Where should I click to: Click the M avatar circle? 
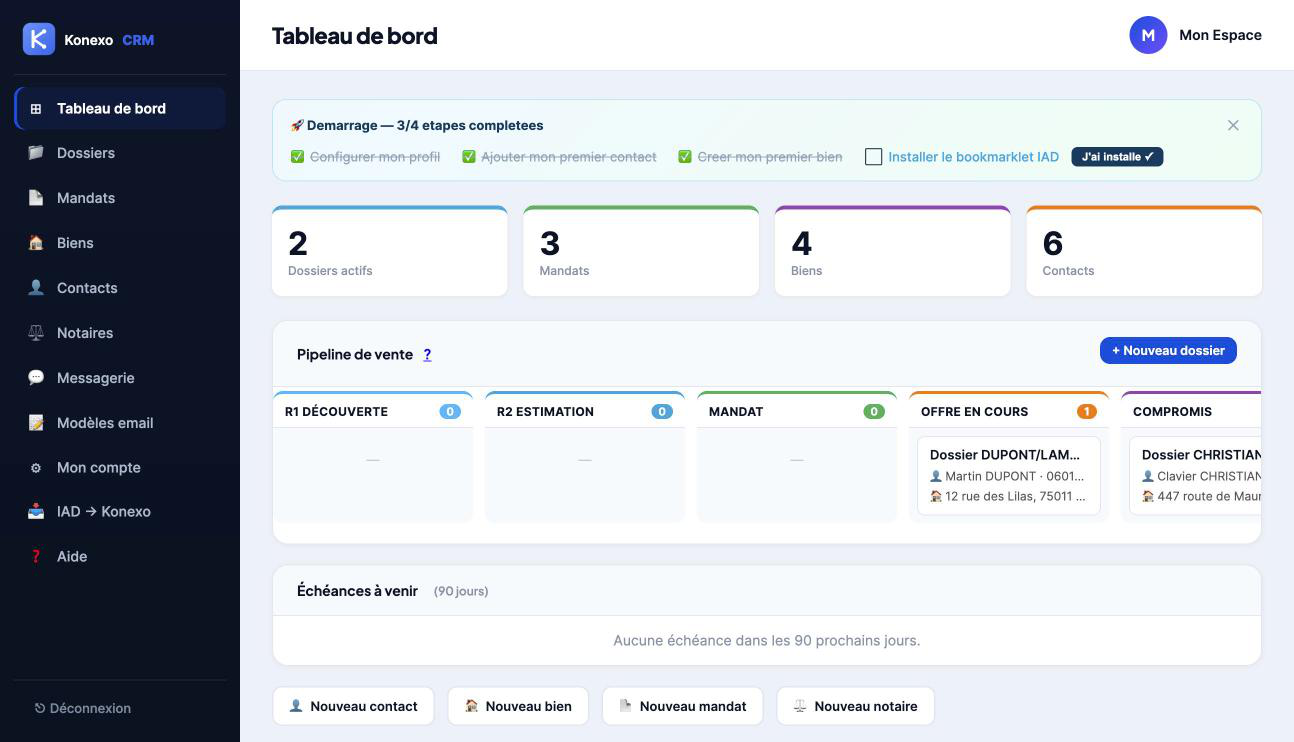click(1148, 35)
